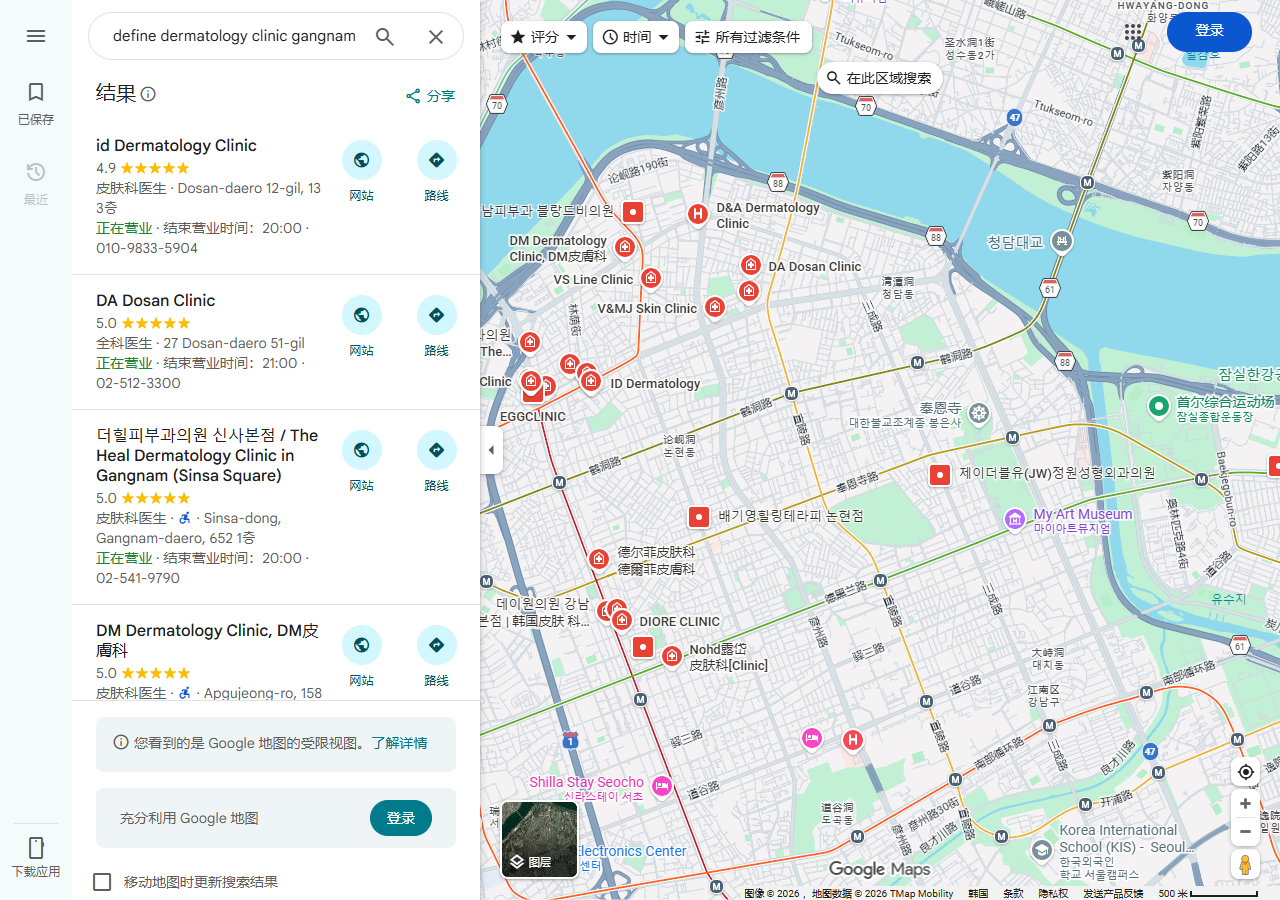
Task: Open website for DA Dosan Clinic
Action: (362, 315)
